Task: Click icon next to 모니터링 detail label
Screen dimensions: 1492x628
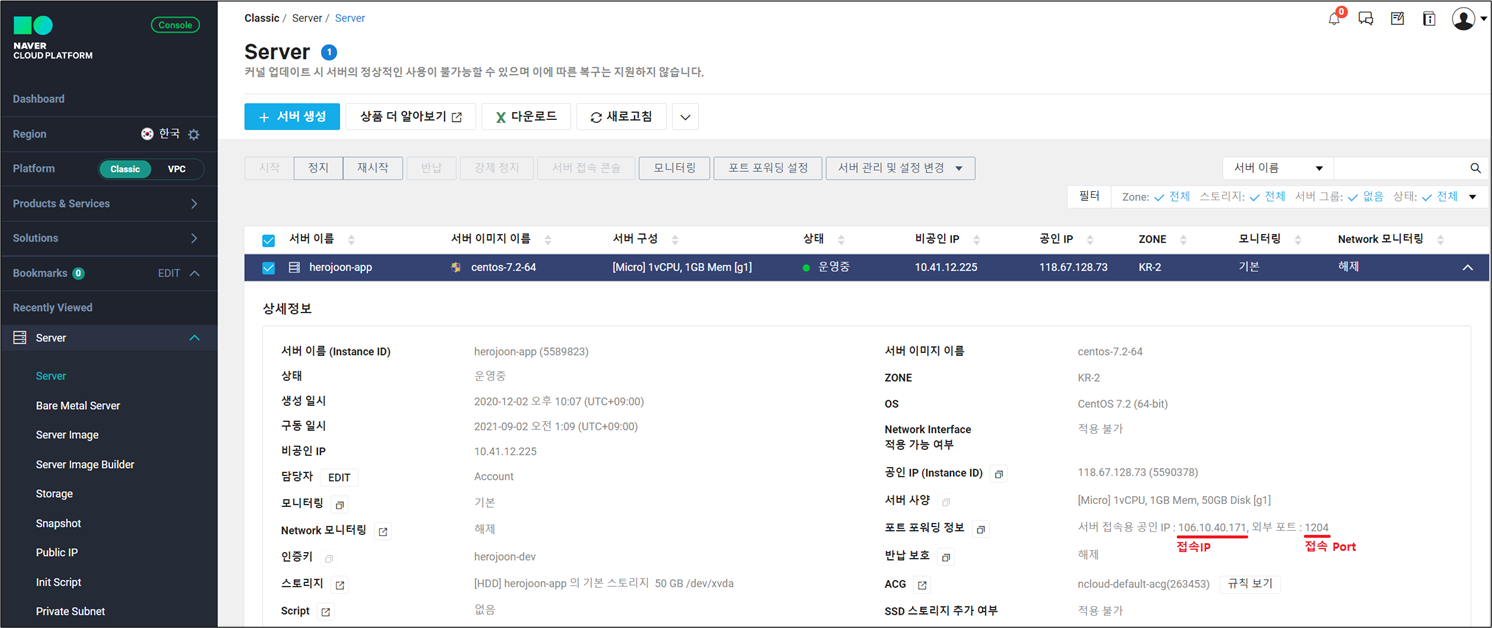Action: coord(339,505)
